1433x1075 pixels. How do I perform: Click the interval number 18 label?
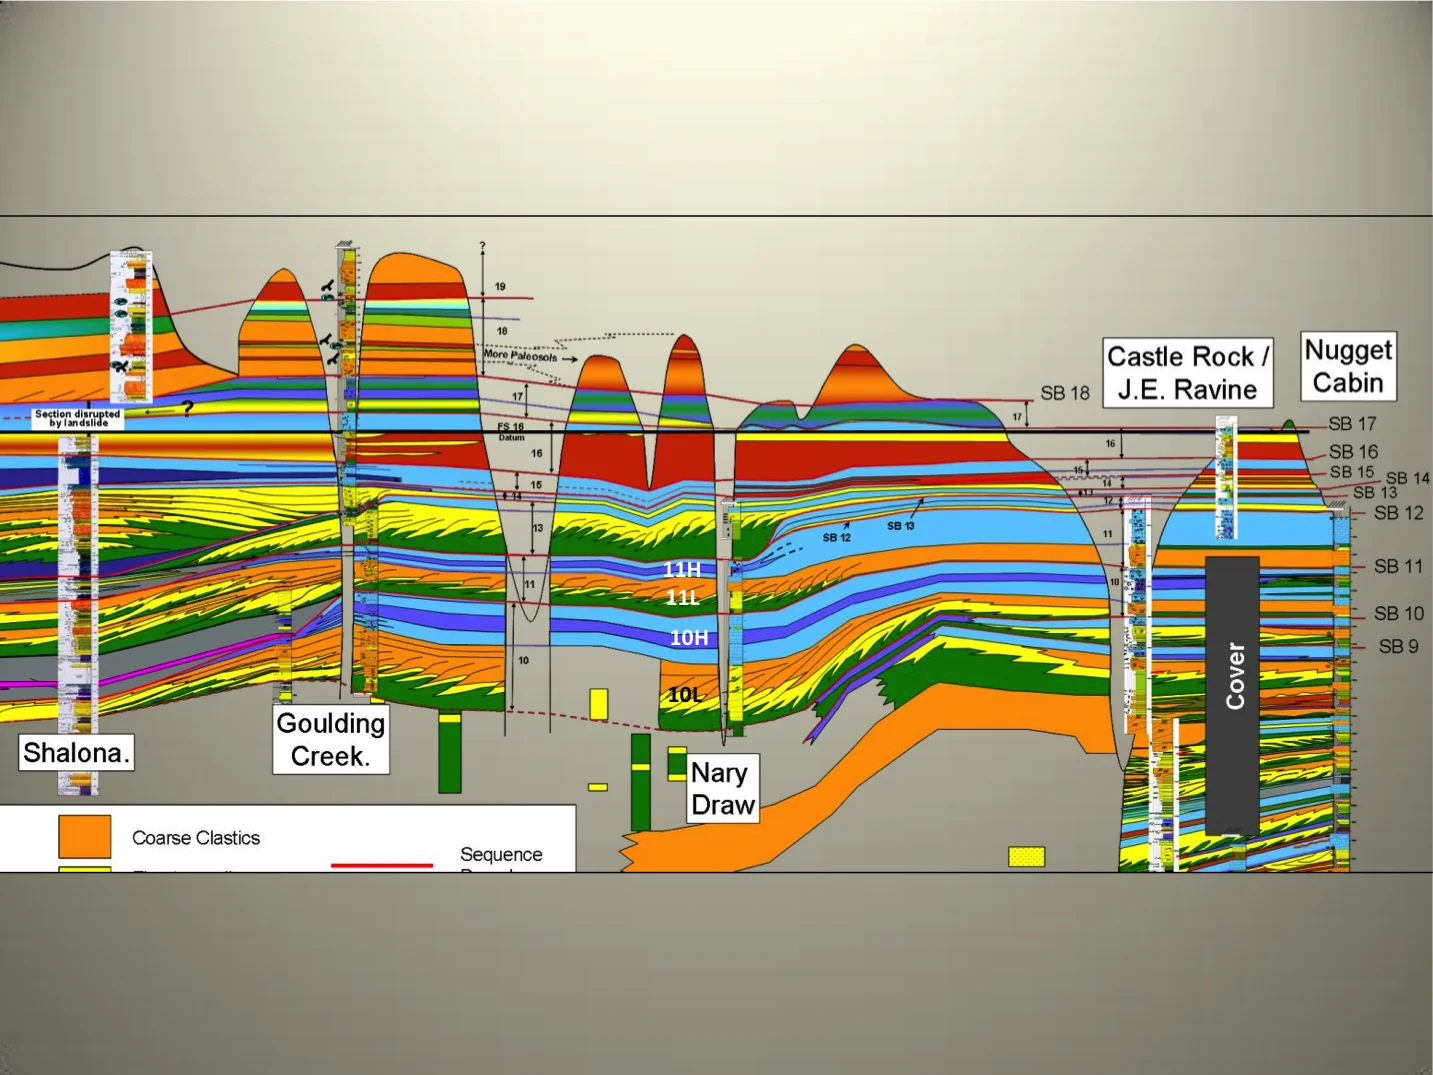pos(502,330)
